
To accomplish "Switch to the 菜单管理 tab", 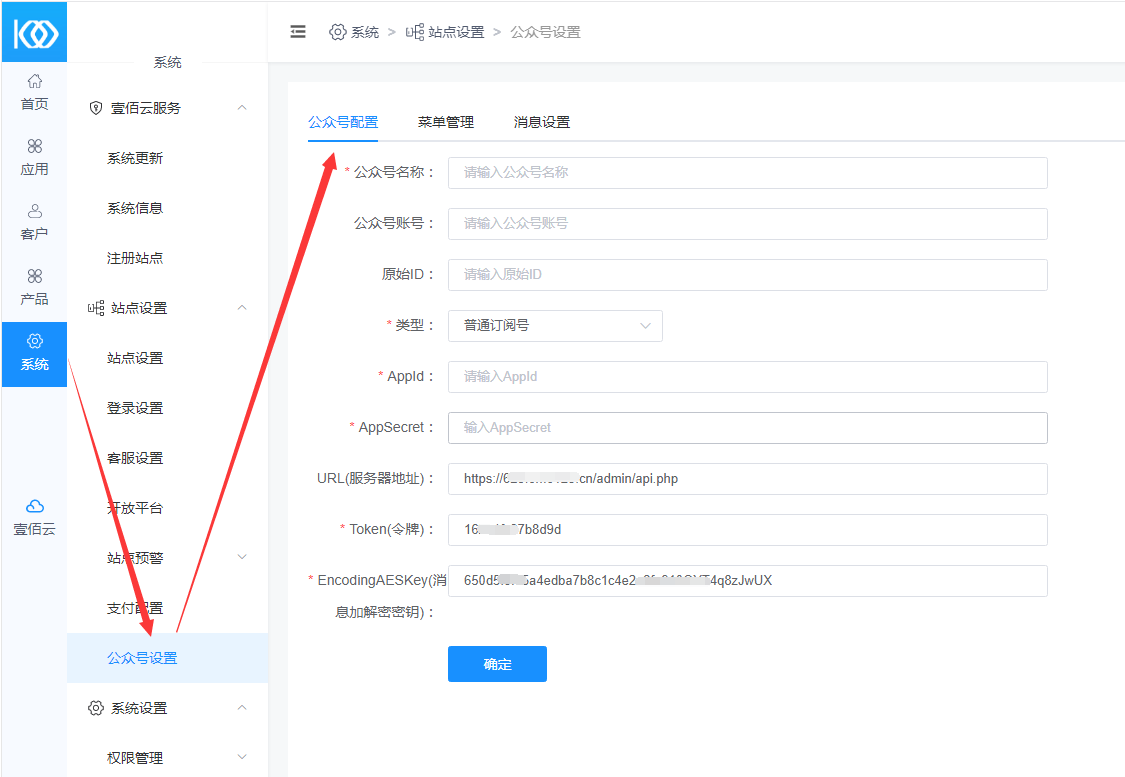I will point(446,122).
